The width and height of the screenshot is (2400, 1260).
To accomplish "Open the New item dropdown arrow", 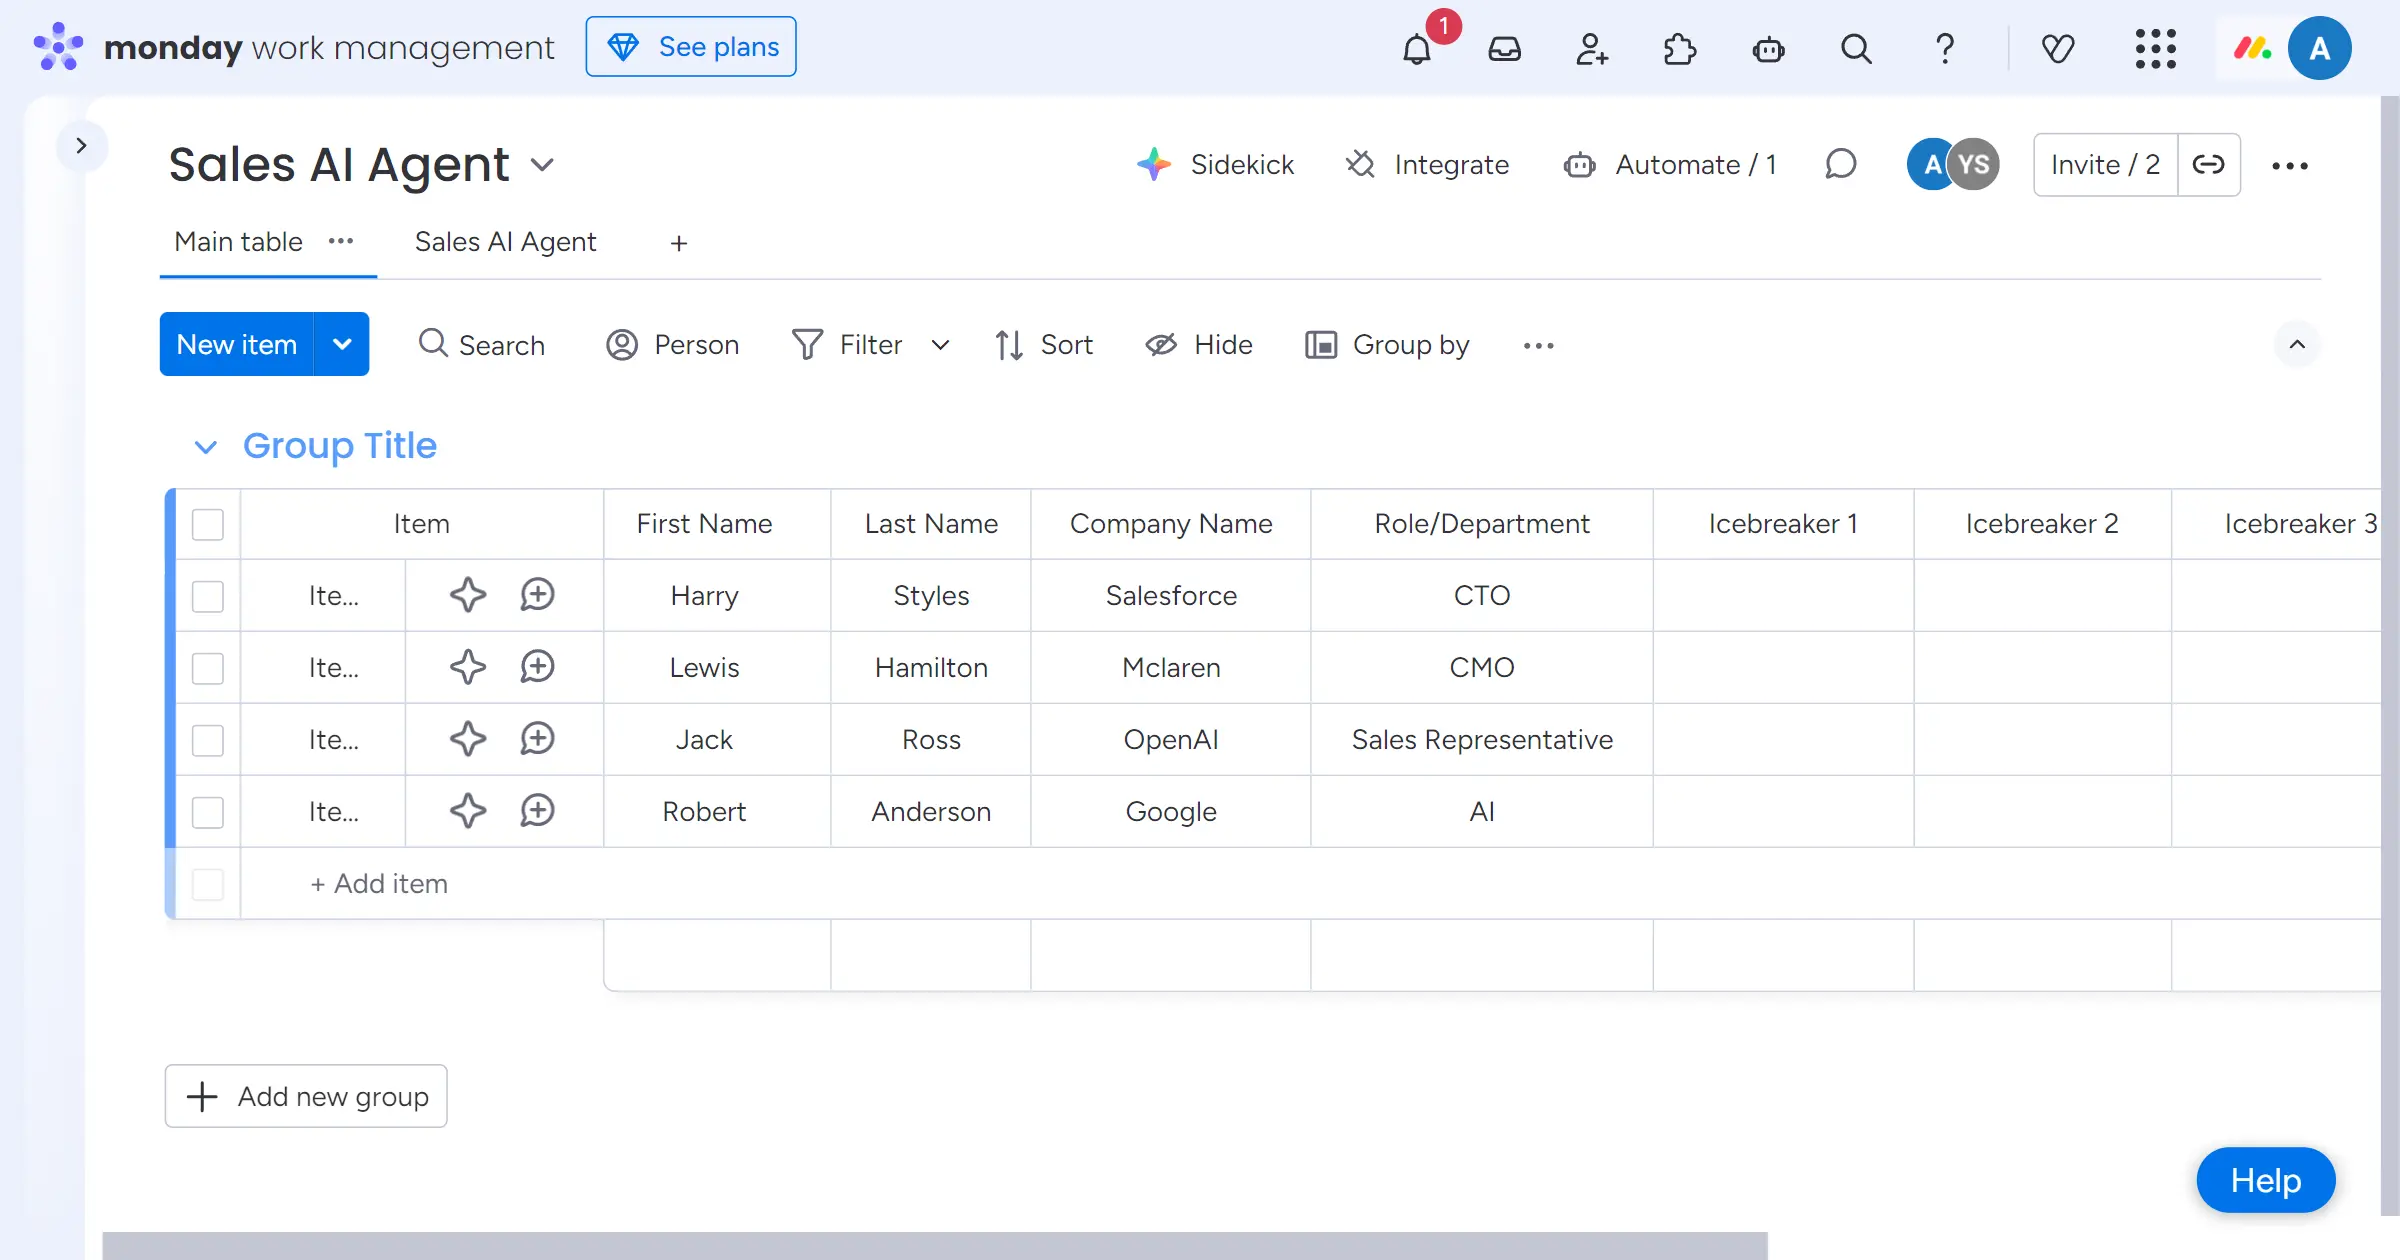I will (x=342, y=344).
